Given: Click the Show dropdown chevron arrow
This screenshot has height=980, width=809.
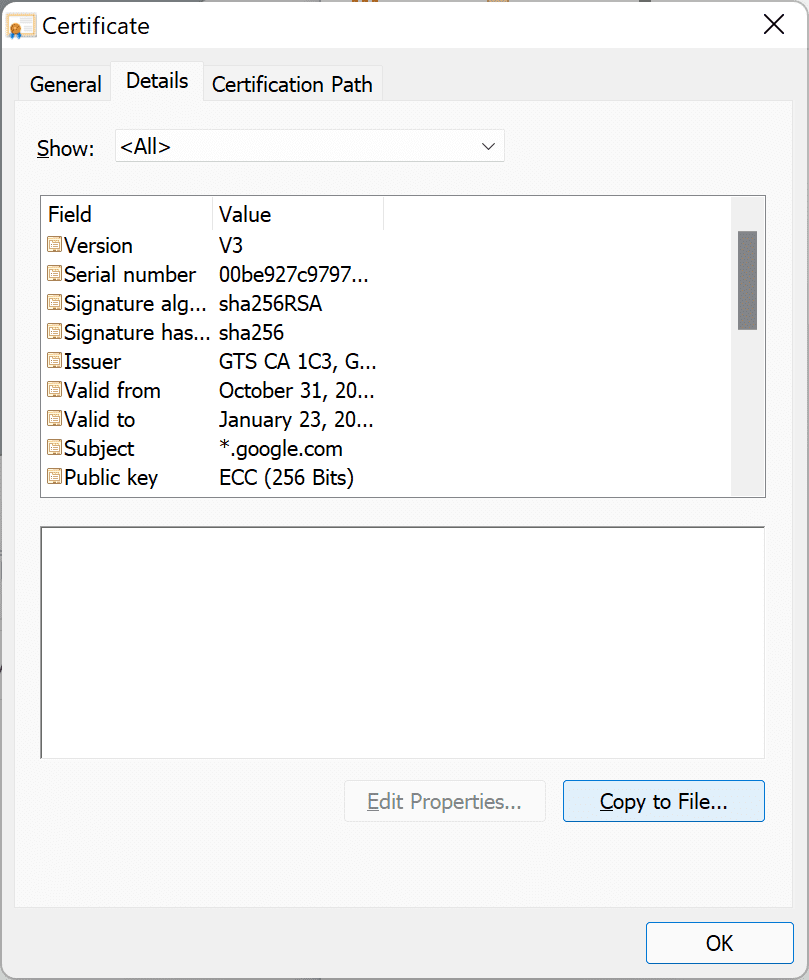Looking at the screenshot, I should (488, 147).
